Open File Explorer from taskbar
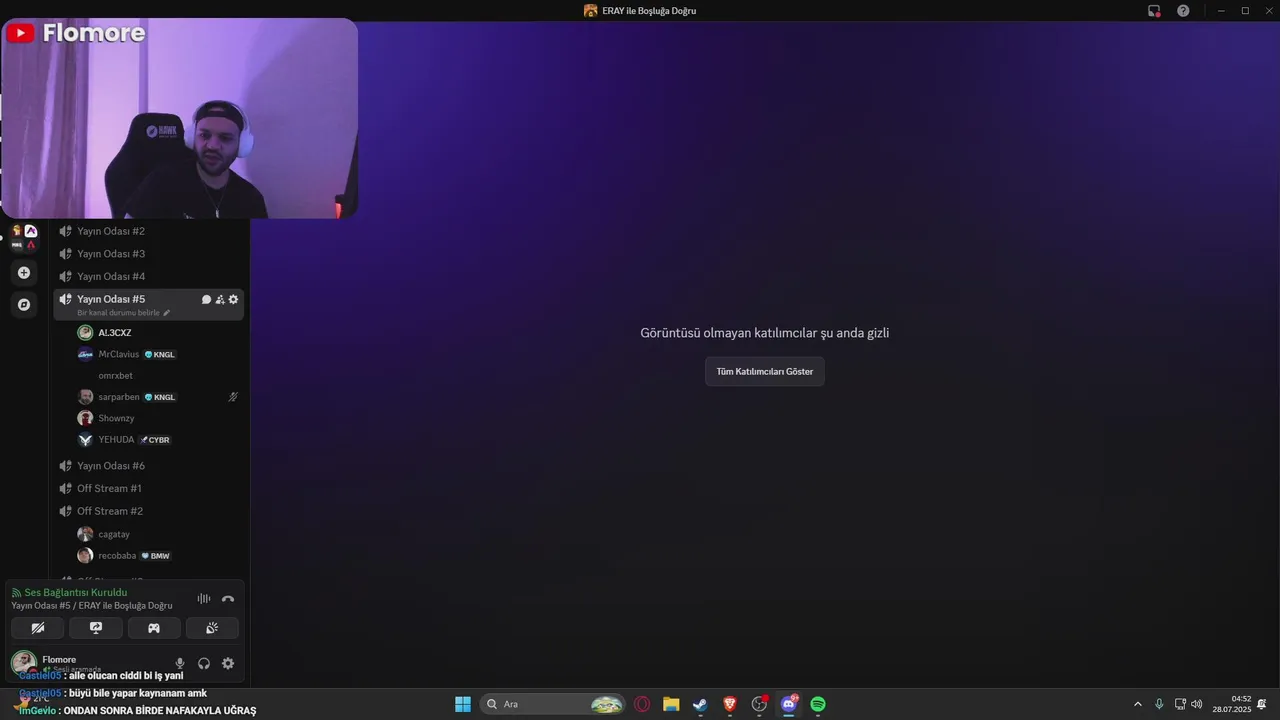The image size is (1280, 720). click(671, 704)
